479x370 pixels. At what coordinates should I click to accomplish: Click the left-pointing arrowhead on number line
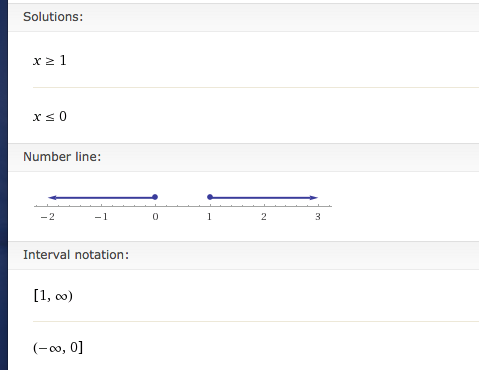(x=52, y=198)
